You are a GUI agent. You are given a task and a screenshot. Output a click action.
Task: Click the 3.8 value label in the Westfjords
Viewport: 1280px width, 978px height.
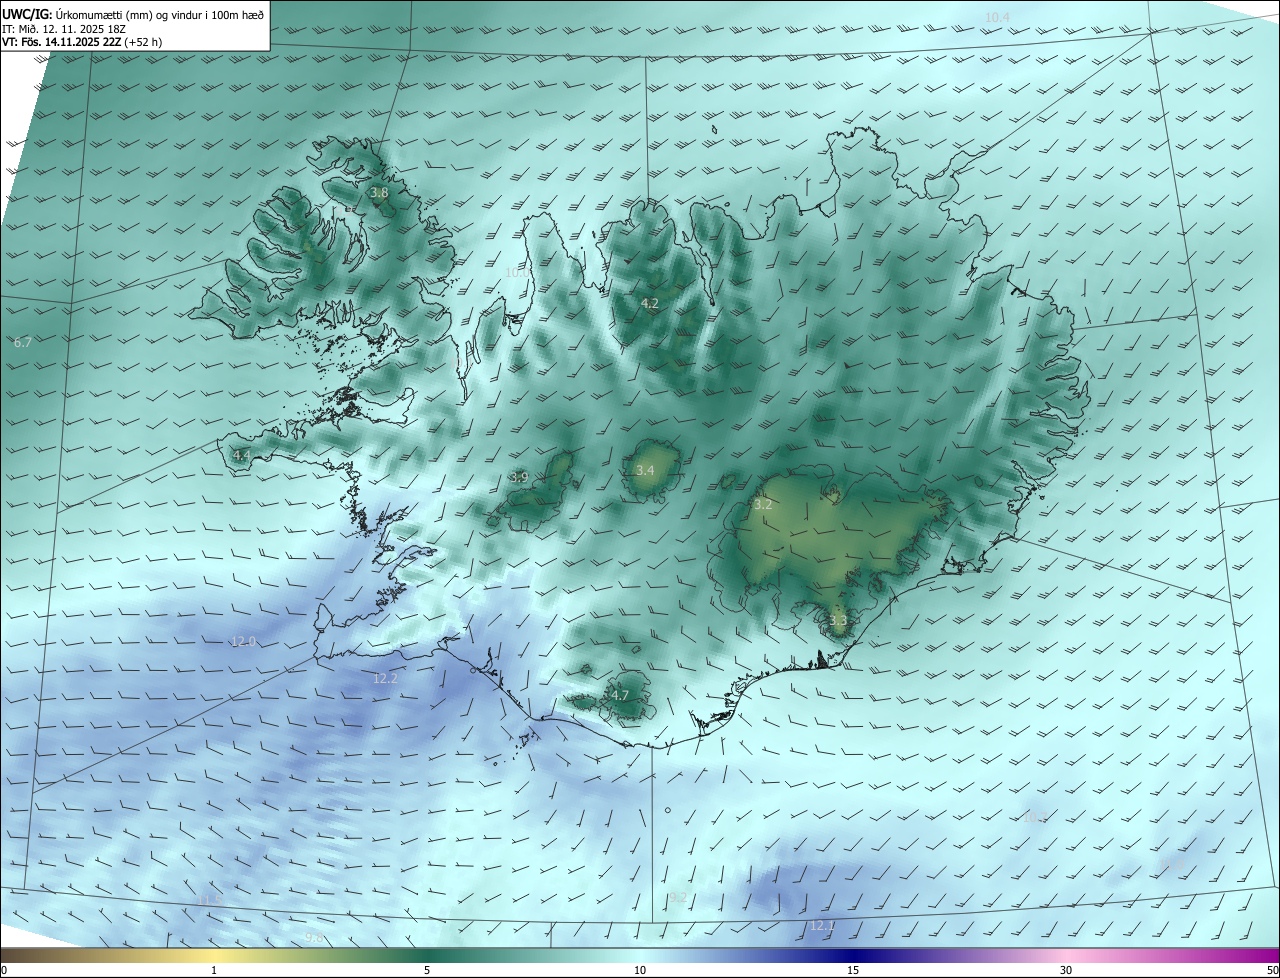(x=379, y=192)
